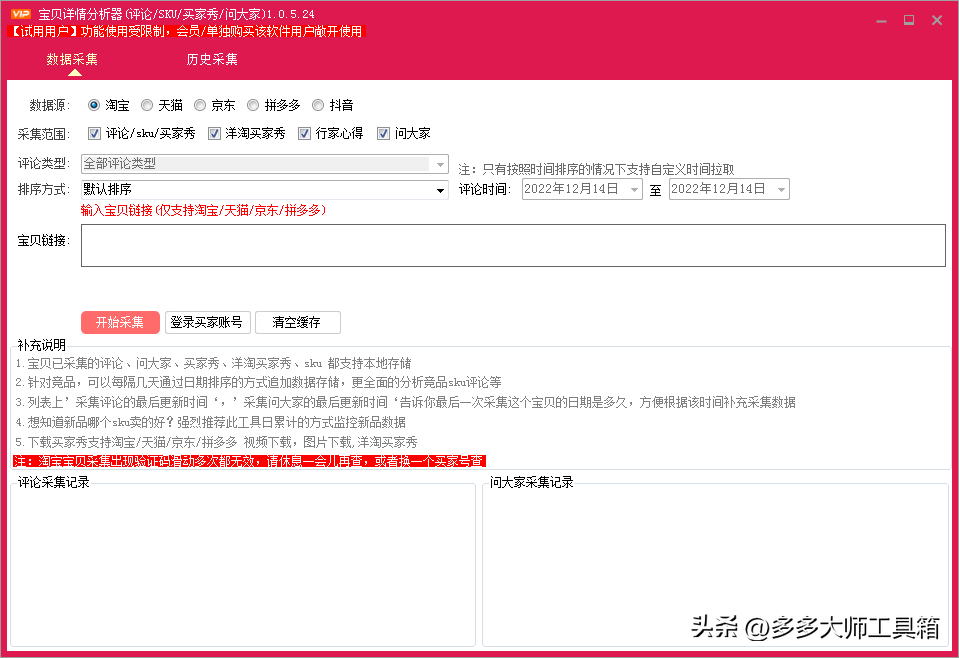Select the 京东 radio button
Screen dimensions: 959x658
tap(200, 104)
